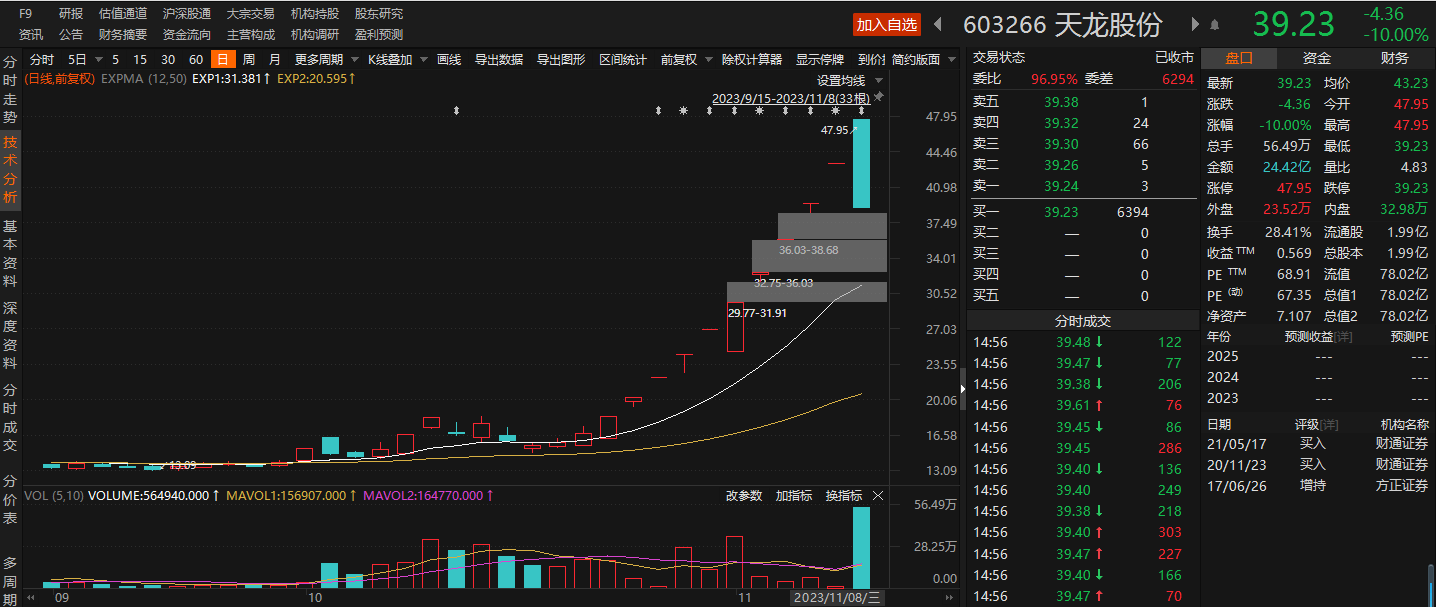Click the F9 label
1436x607 pixels.
tap(26, 14)
